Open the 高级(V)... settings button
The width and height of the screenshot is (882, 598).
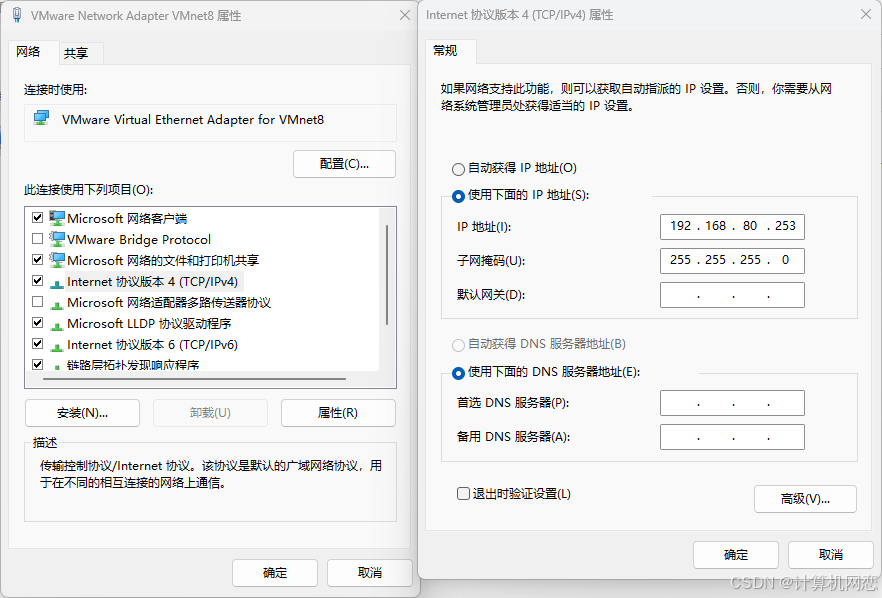click(x=806, y=499)
